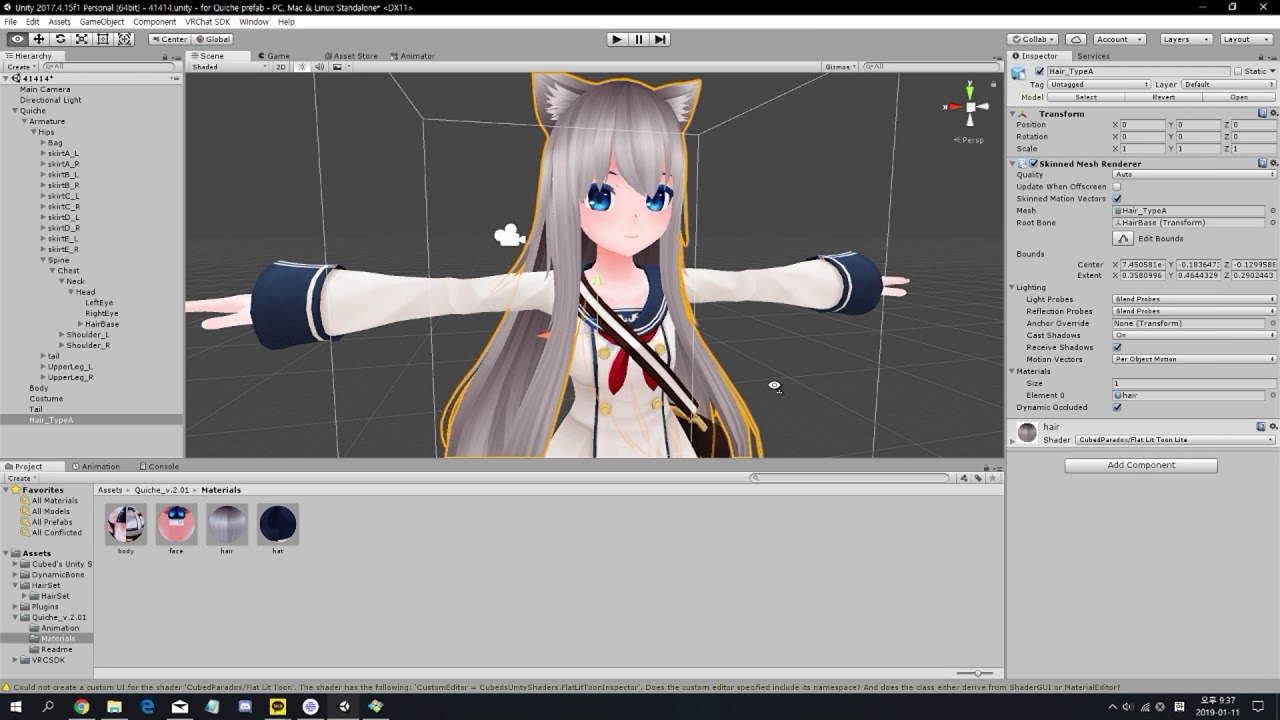Switch to the Game tab
Screen dimensions: 1280x720
274,56
